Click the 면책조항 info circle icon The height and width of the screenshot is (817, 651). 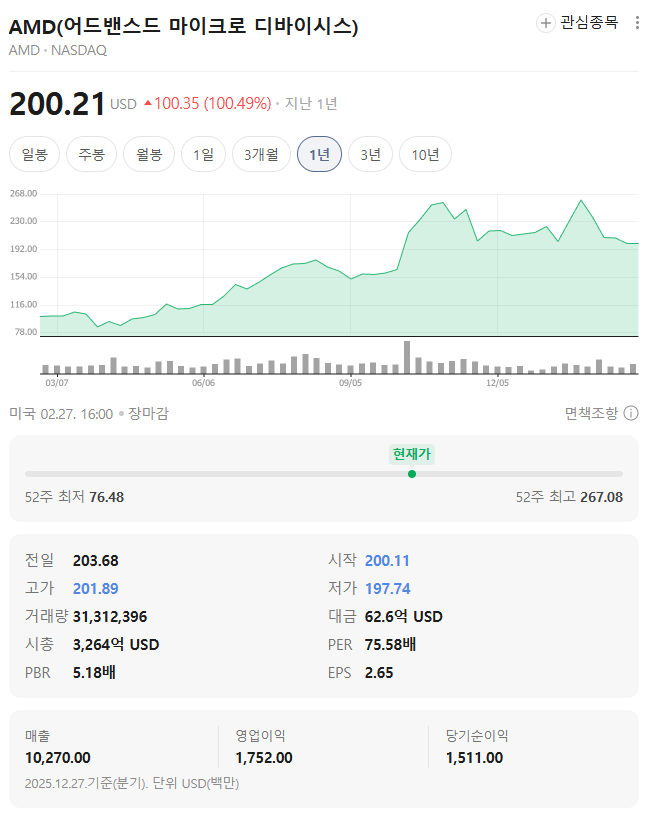631,414
